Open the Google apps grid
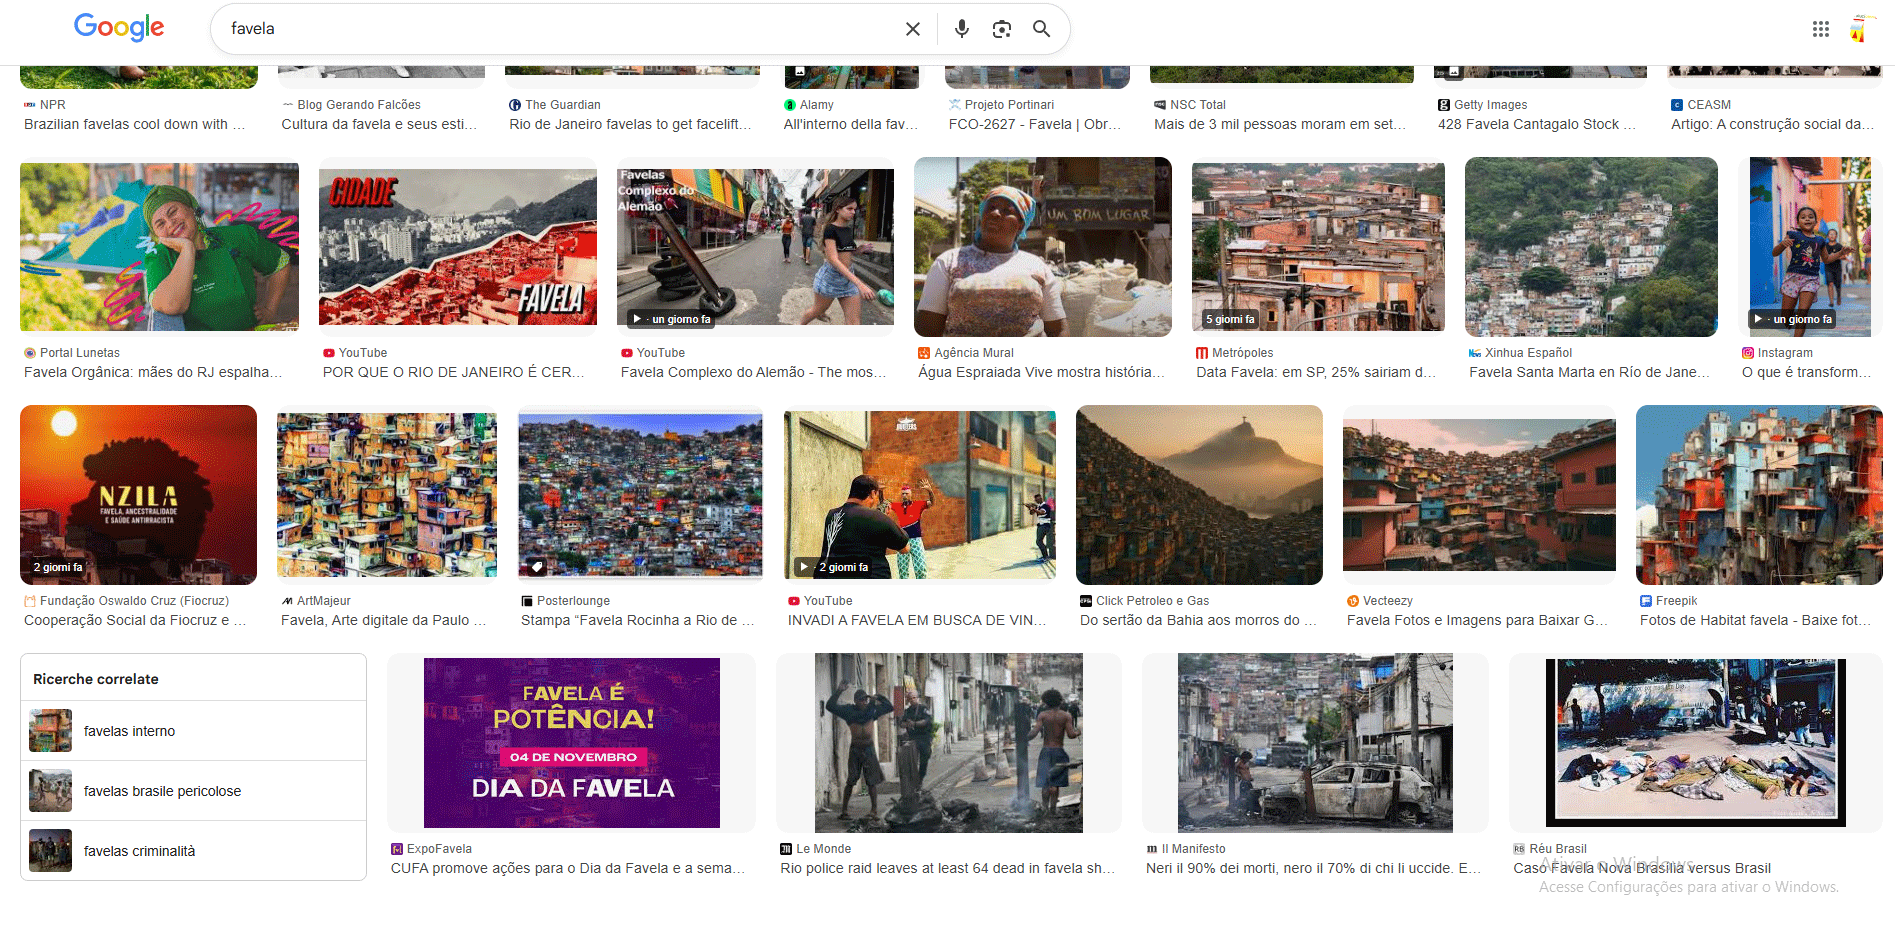The width and height of the screenshot is (1895, 931). [1820, 29]
